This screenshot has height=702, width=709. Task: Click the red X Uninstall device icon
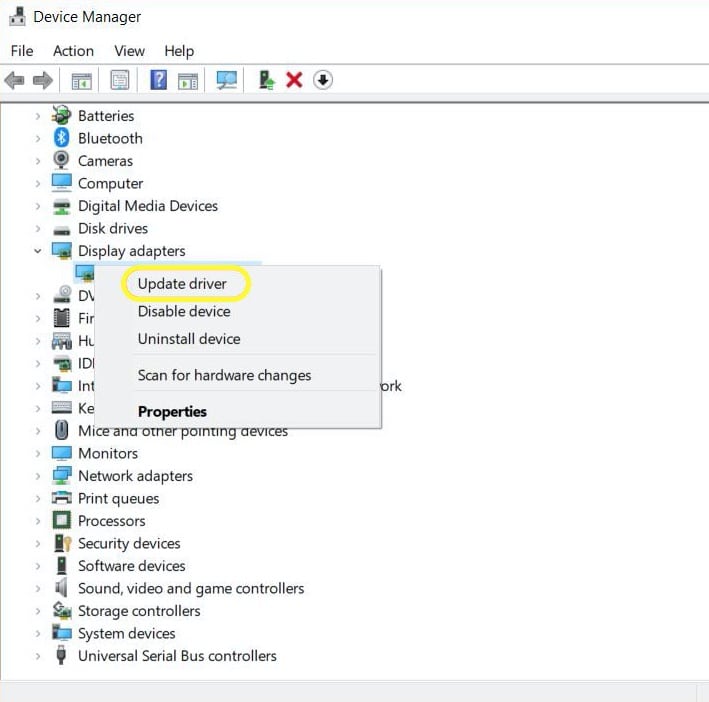pos(294,80)
